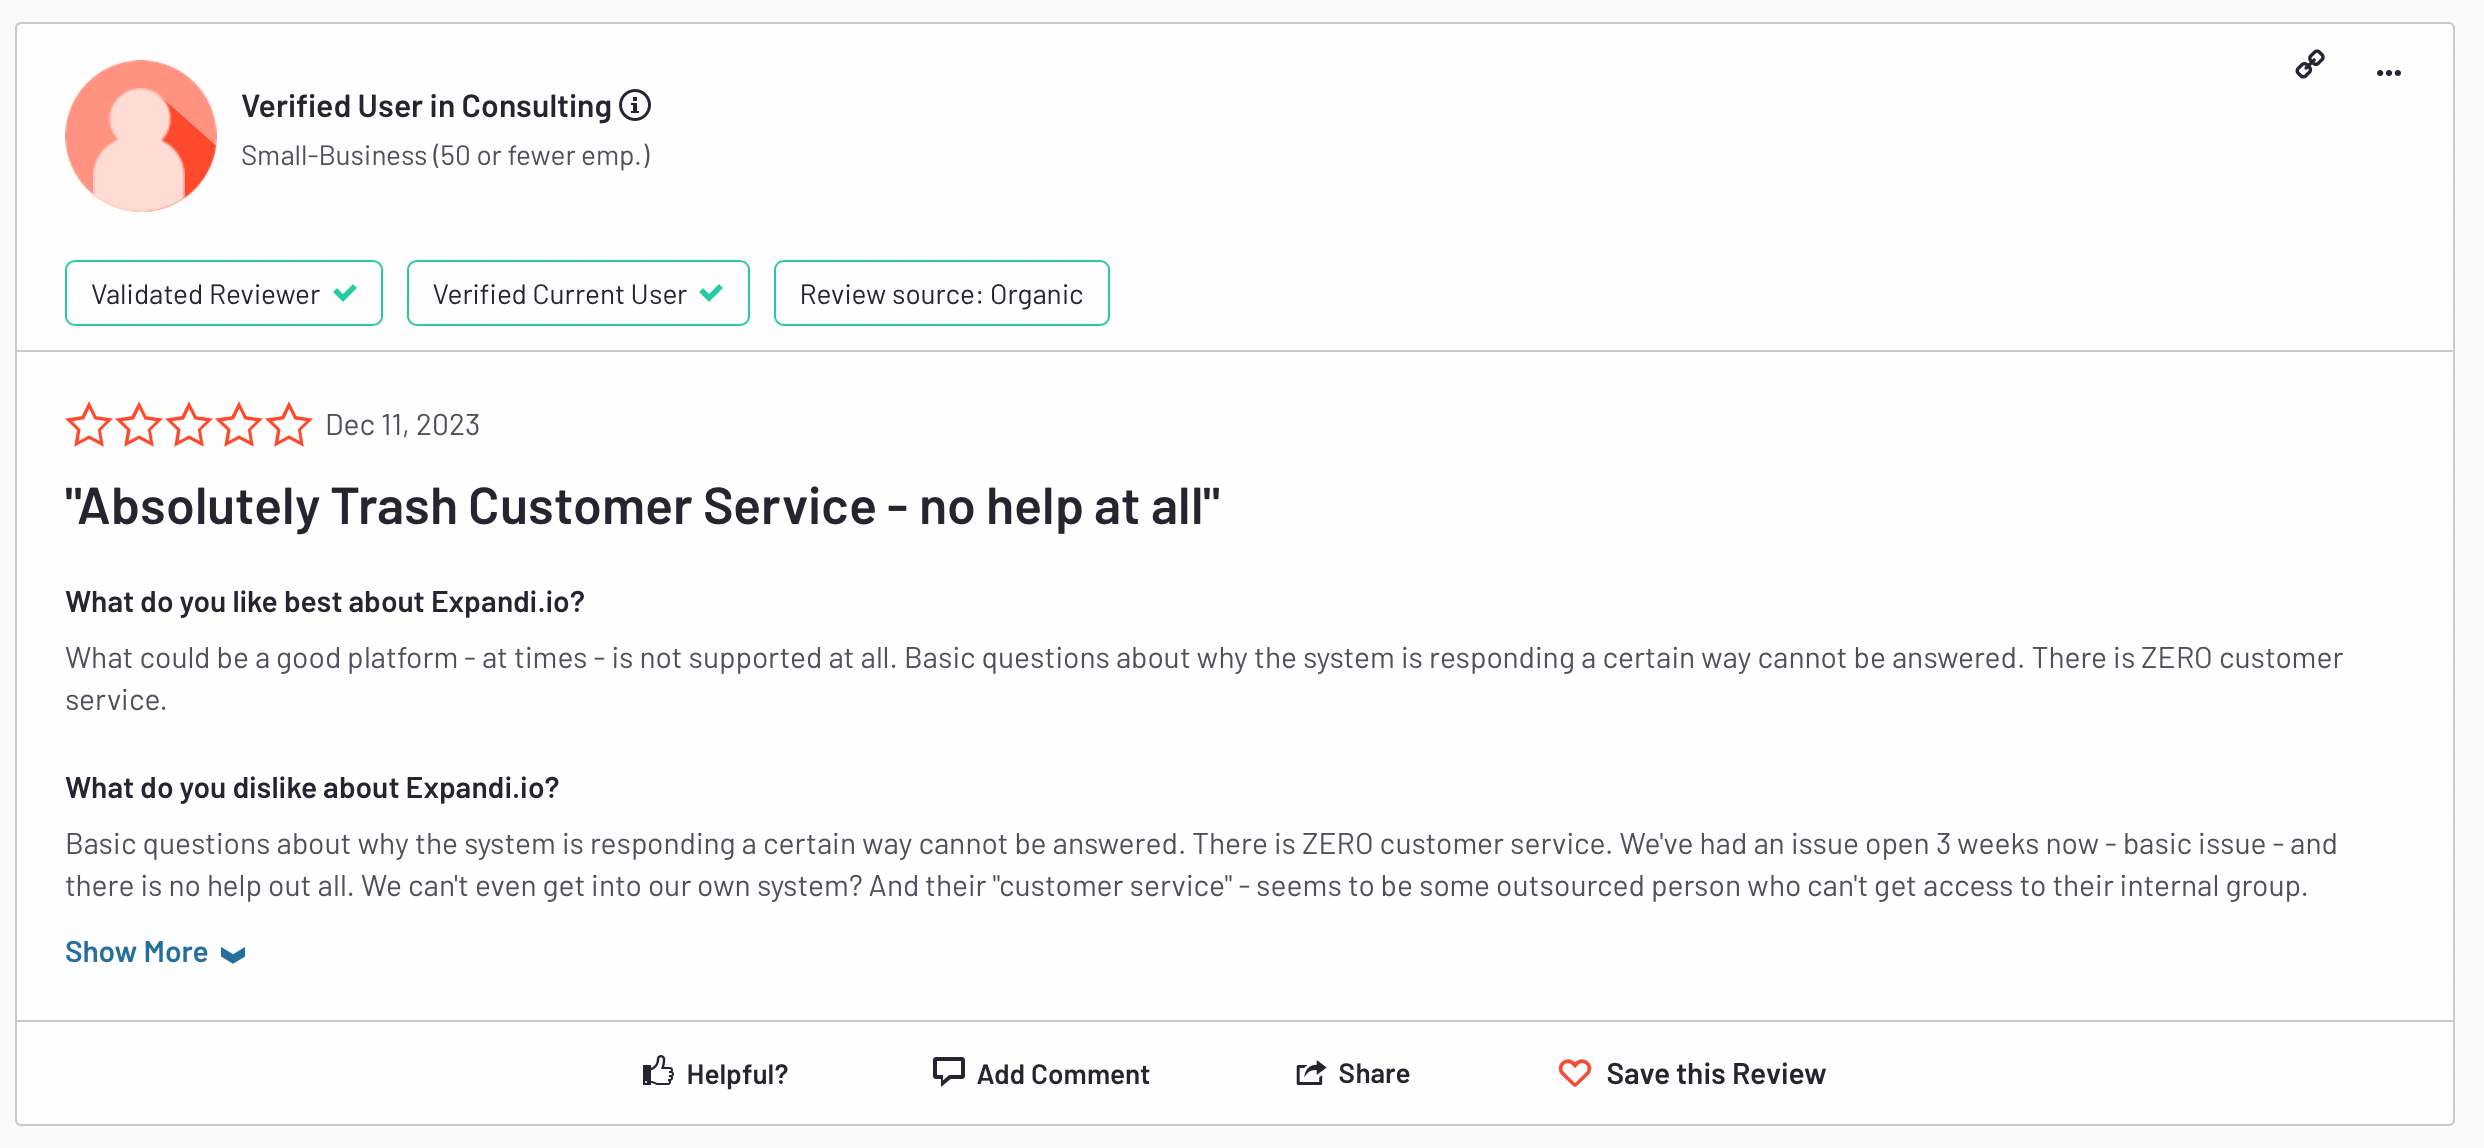Click the Dec 11, 2023 review date
The height and width of the screenshot is (1148, 2484).
[x=403, y=425]
